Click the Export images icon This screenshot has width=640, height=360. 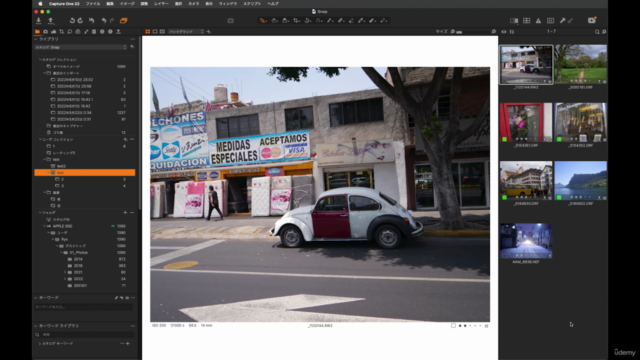coord(51,20)
